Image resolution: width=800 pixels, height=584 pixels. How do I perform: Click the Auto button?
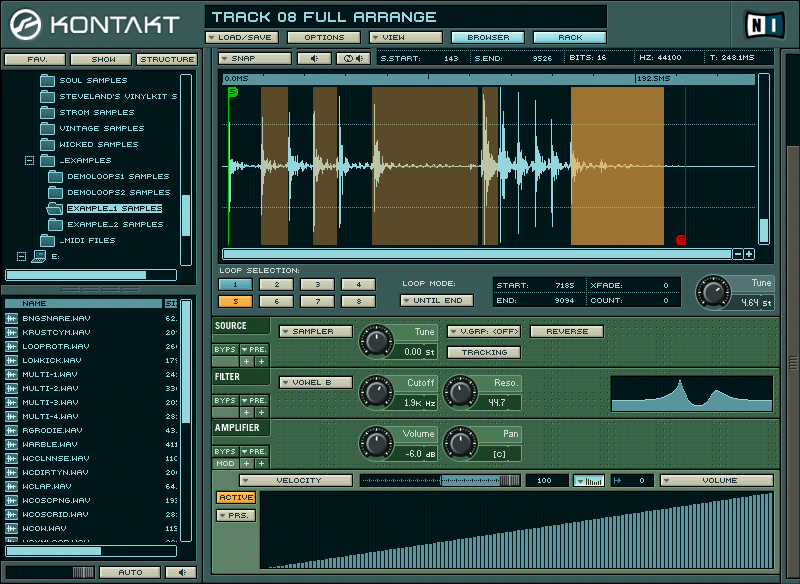pos(130,572)
